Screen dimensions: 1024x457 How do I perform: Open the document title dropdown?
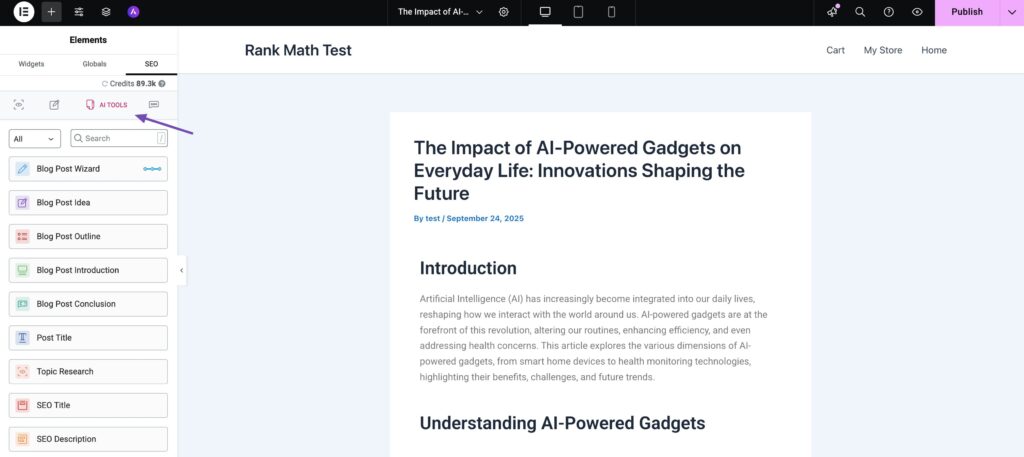coord(440,12)
